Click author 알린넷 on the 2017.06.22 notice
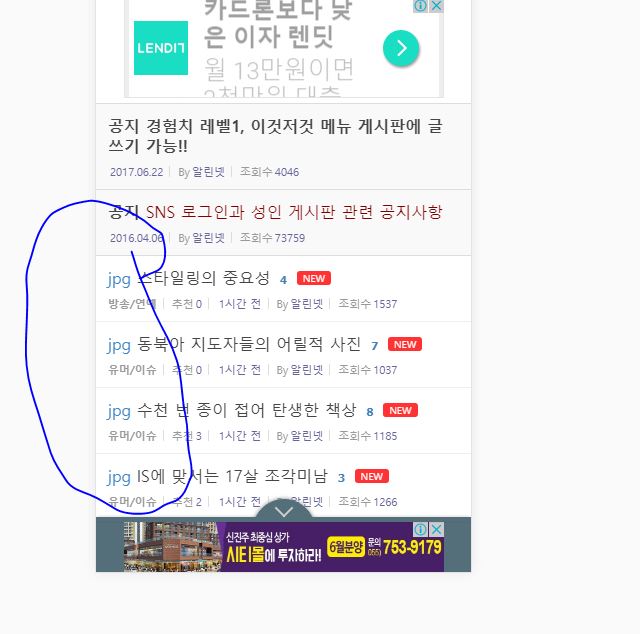Image resolution: width=640 pixels, height=634 pixels. (x=209, y=172)
